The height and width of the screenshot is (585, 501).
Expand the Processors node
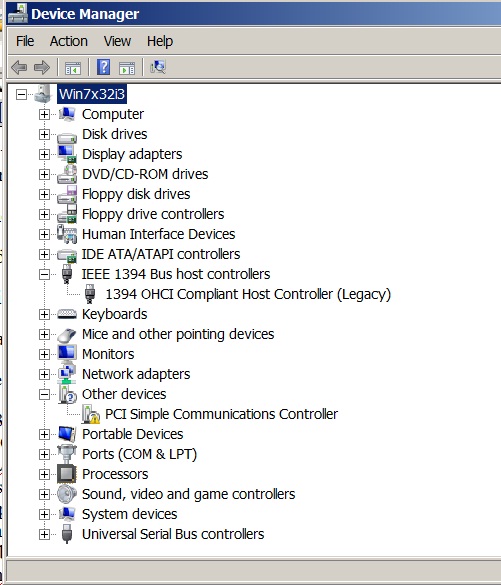(44, 474)
